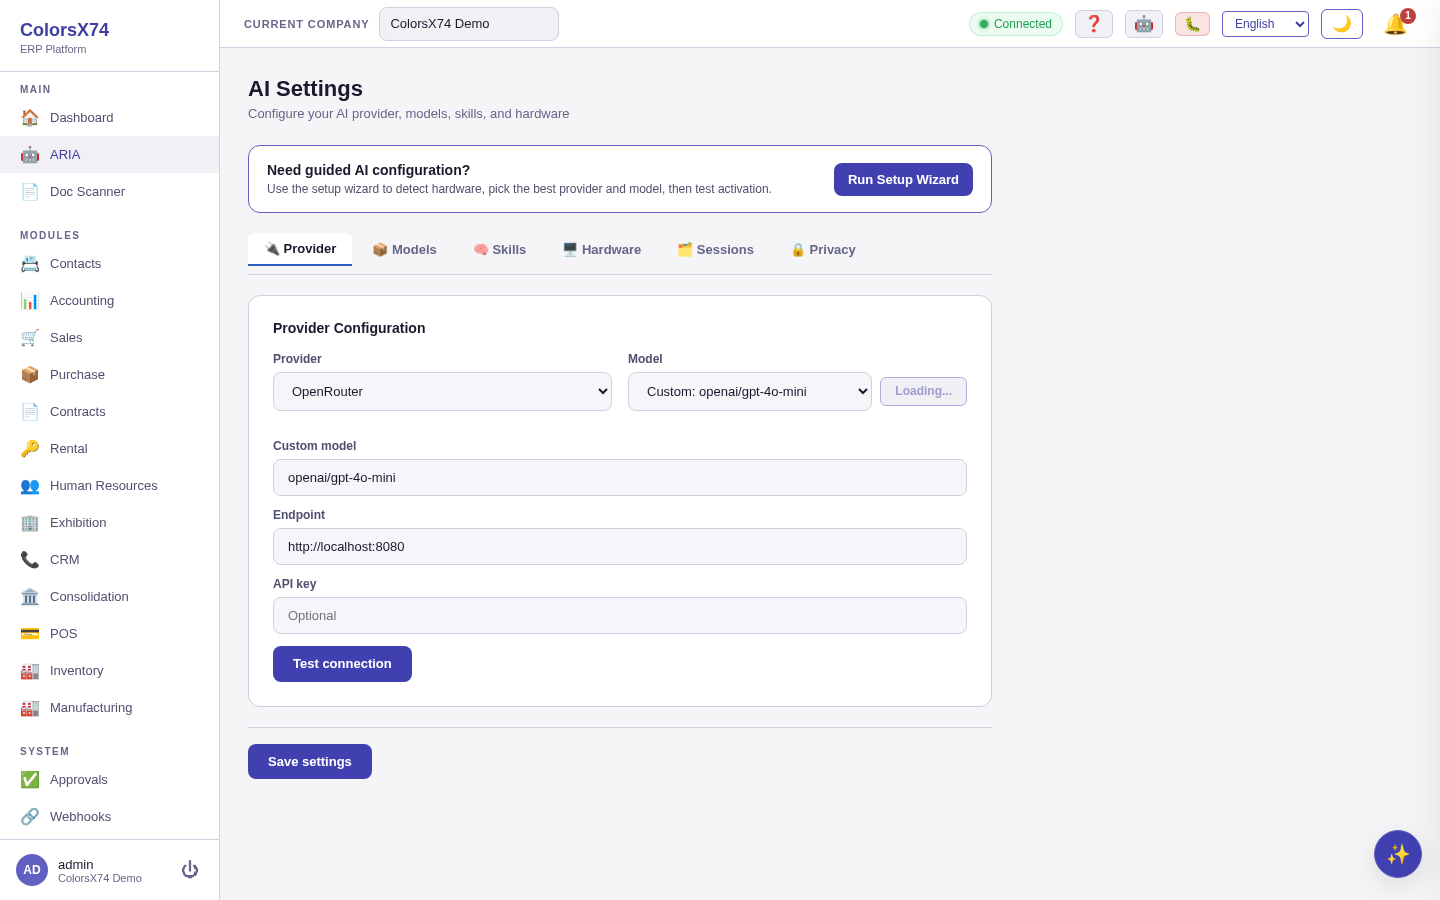This screenshot has height=900, width=1440.
Task: Click the bug report icon
Action: pos(1192,24)
